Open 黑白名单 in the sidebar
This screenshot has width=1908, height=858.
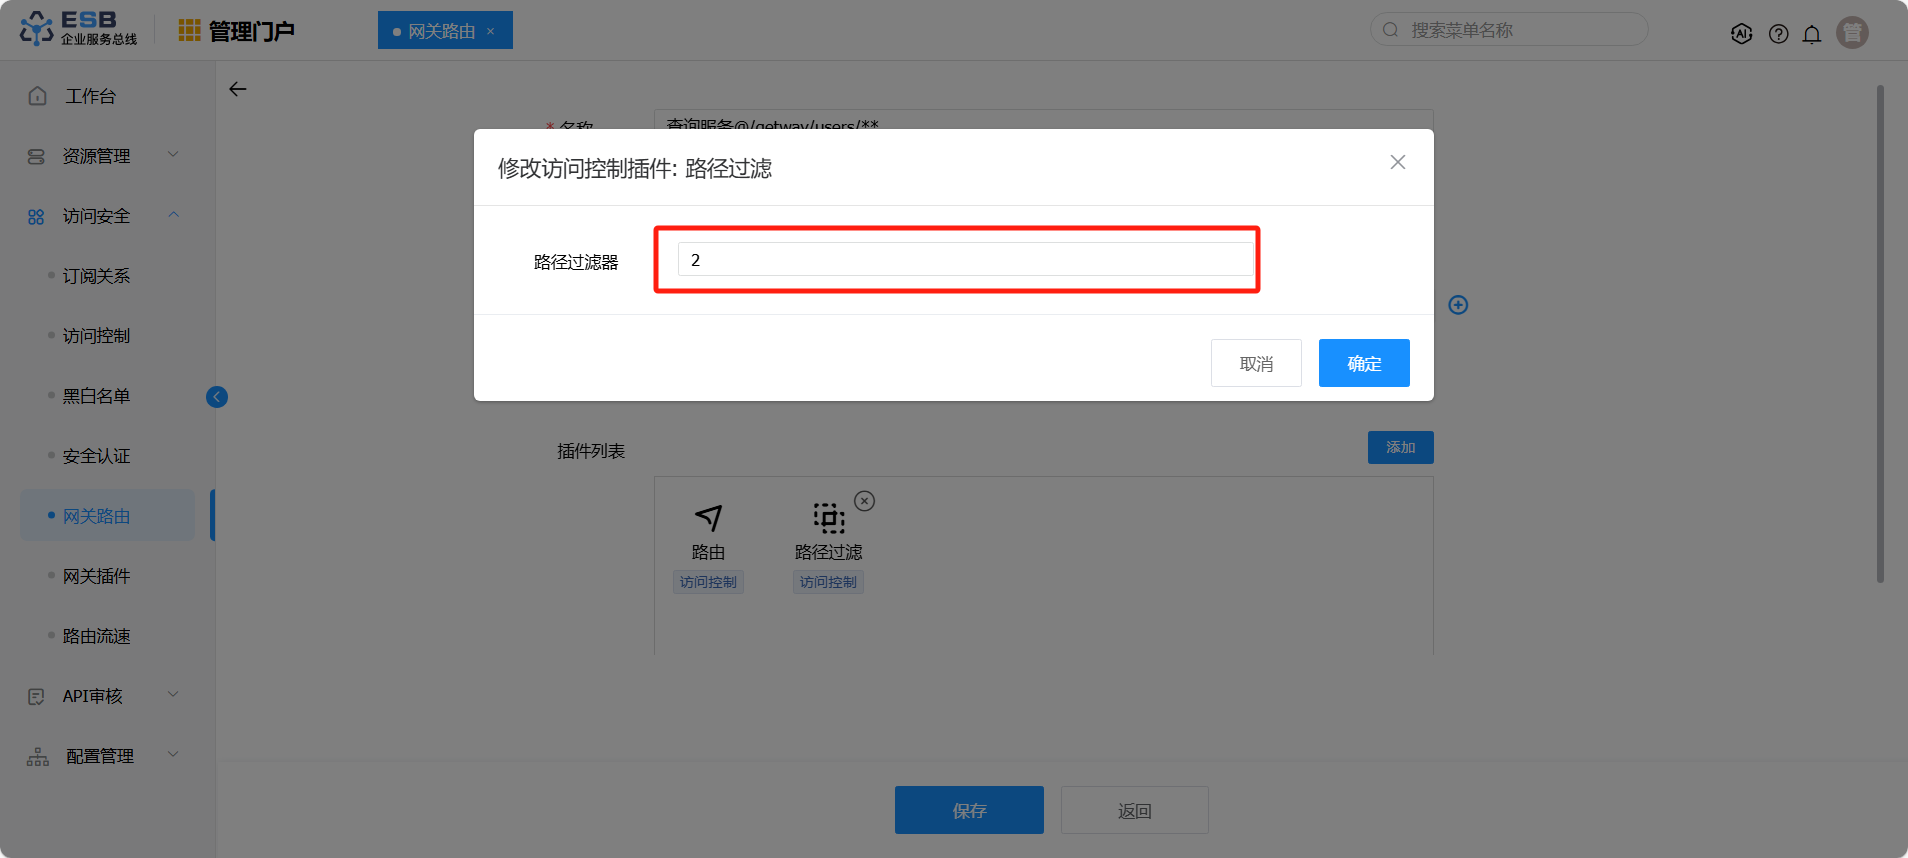point(97,396)
